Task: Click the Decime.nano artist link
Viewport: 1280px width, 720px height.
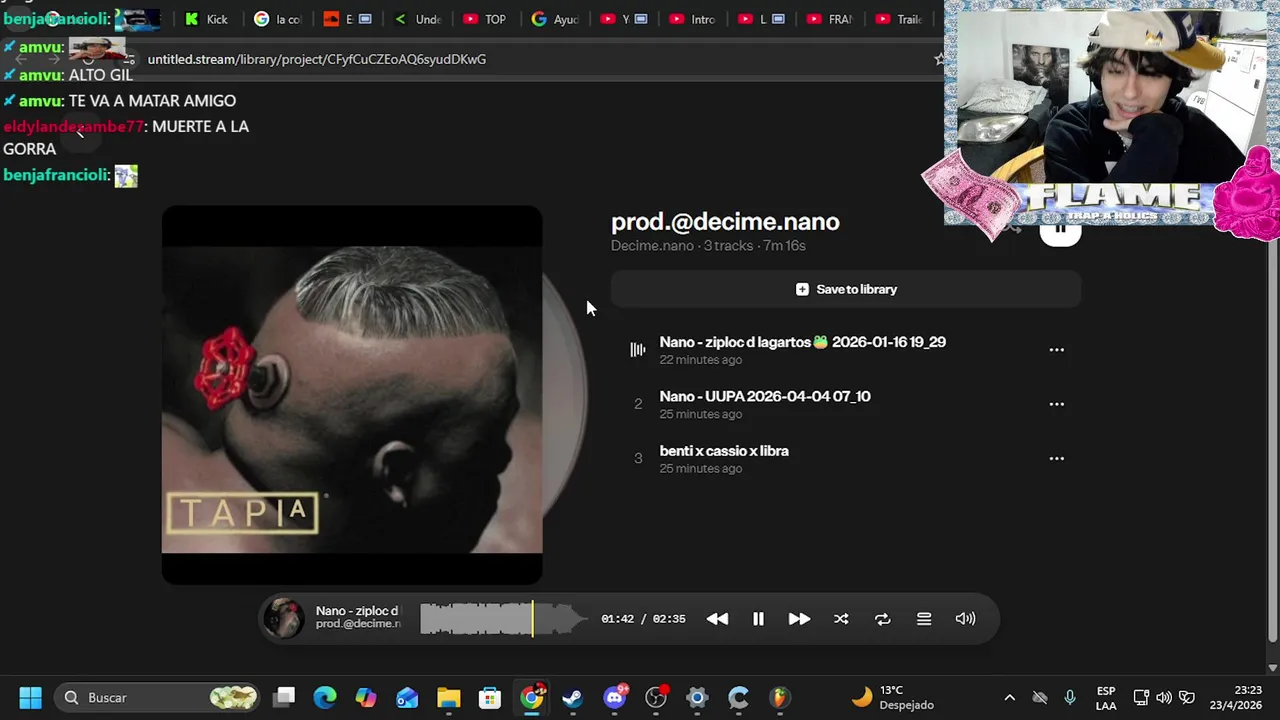Action: 652,245
